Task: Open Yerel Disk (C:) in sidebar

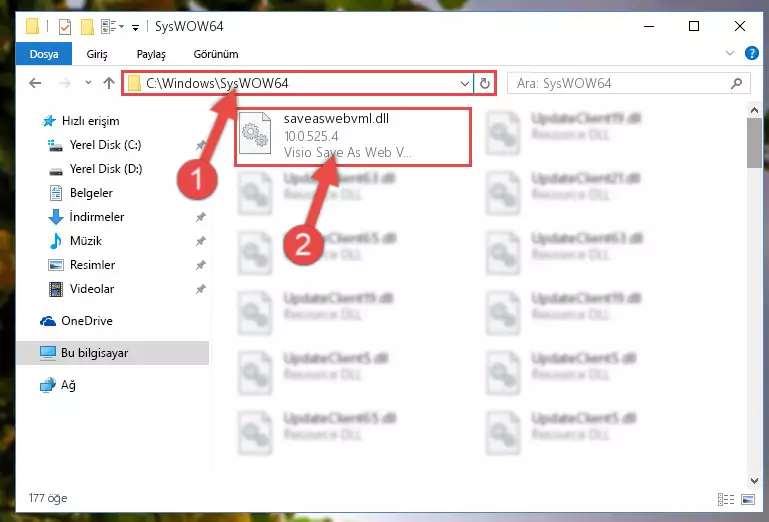Action: tap(105, 145)
